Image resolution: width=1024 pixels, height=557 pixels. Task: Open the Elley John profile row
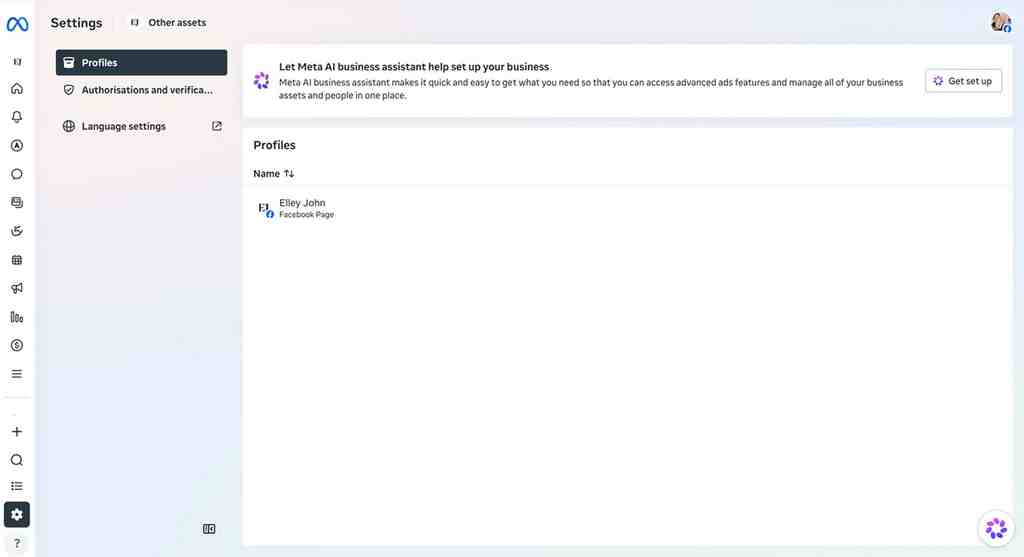click(x=627, y=208)
